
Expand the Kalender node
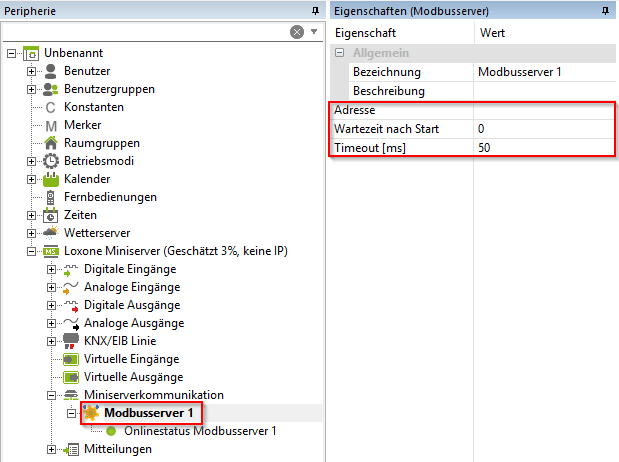pos(31,180)
